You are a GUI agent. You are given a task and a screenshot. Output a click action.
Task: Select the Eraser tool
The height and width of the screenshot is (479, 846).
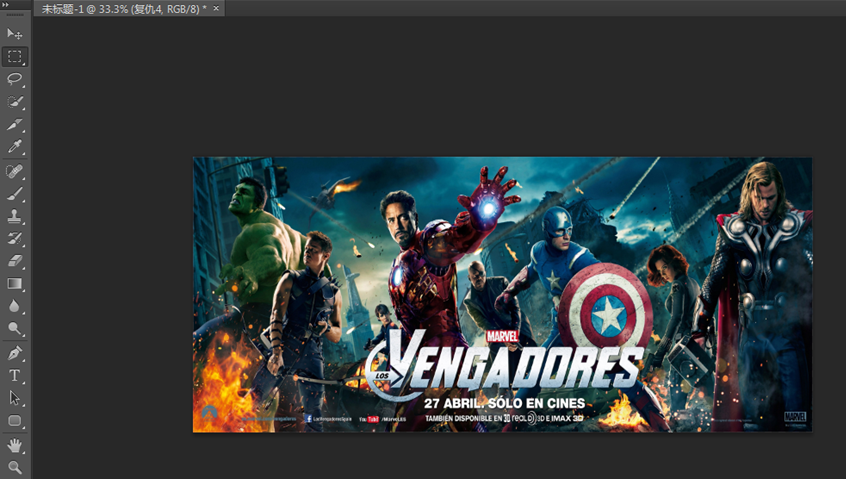15,260
